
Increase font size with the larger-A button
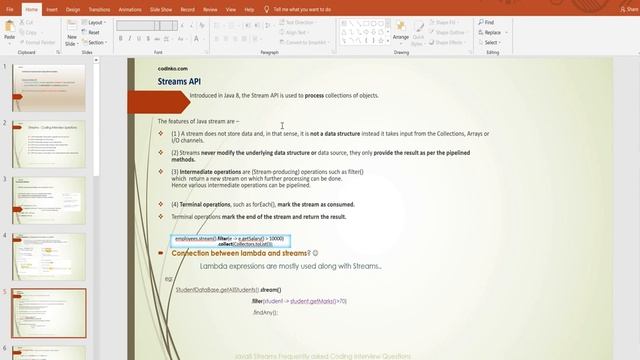tap(182, 25)
